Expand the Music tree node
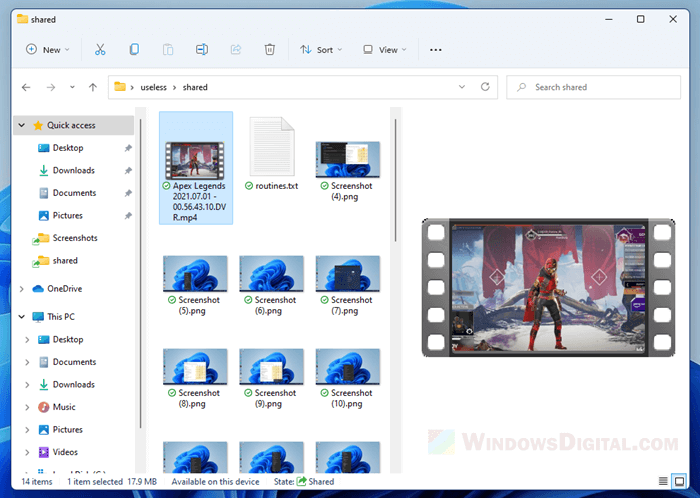Screen dimensions: 700x499 (x=27, y=407)
